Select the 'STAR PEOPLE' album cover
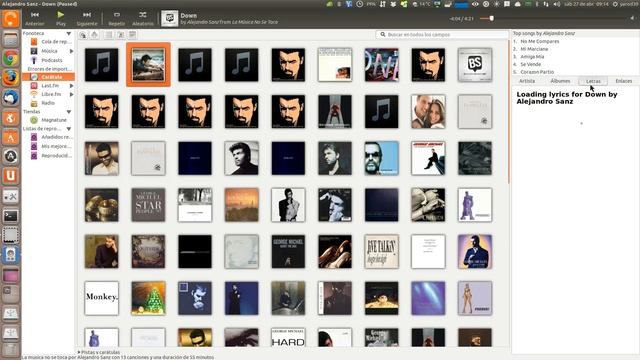This screenshot has height=360, width=640. (x=148, y=205)
